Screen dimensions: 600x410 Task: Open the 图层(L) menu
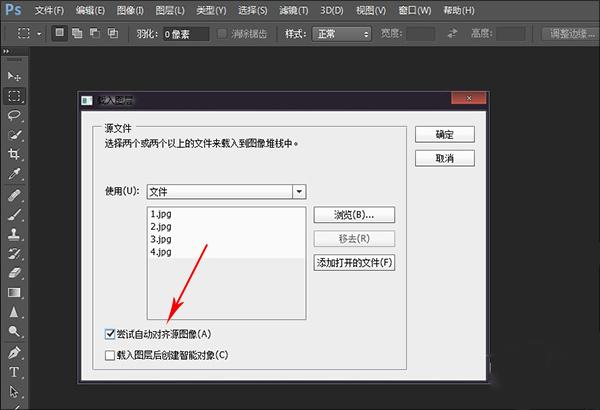click(x=170, y=10)
